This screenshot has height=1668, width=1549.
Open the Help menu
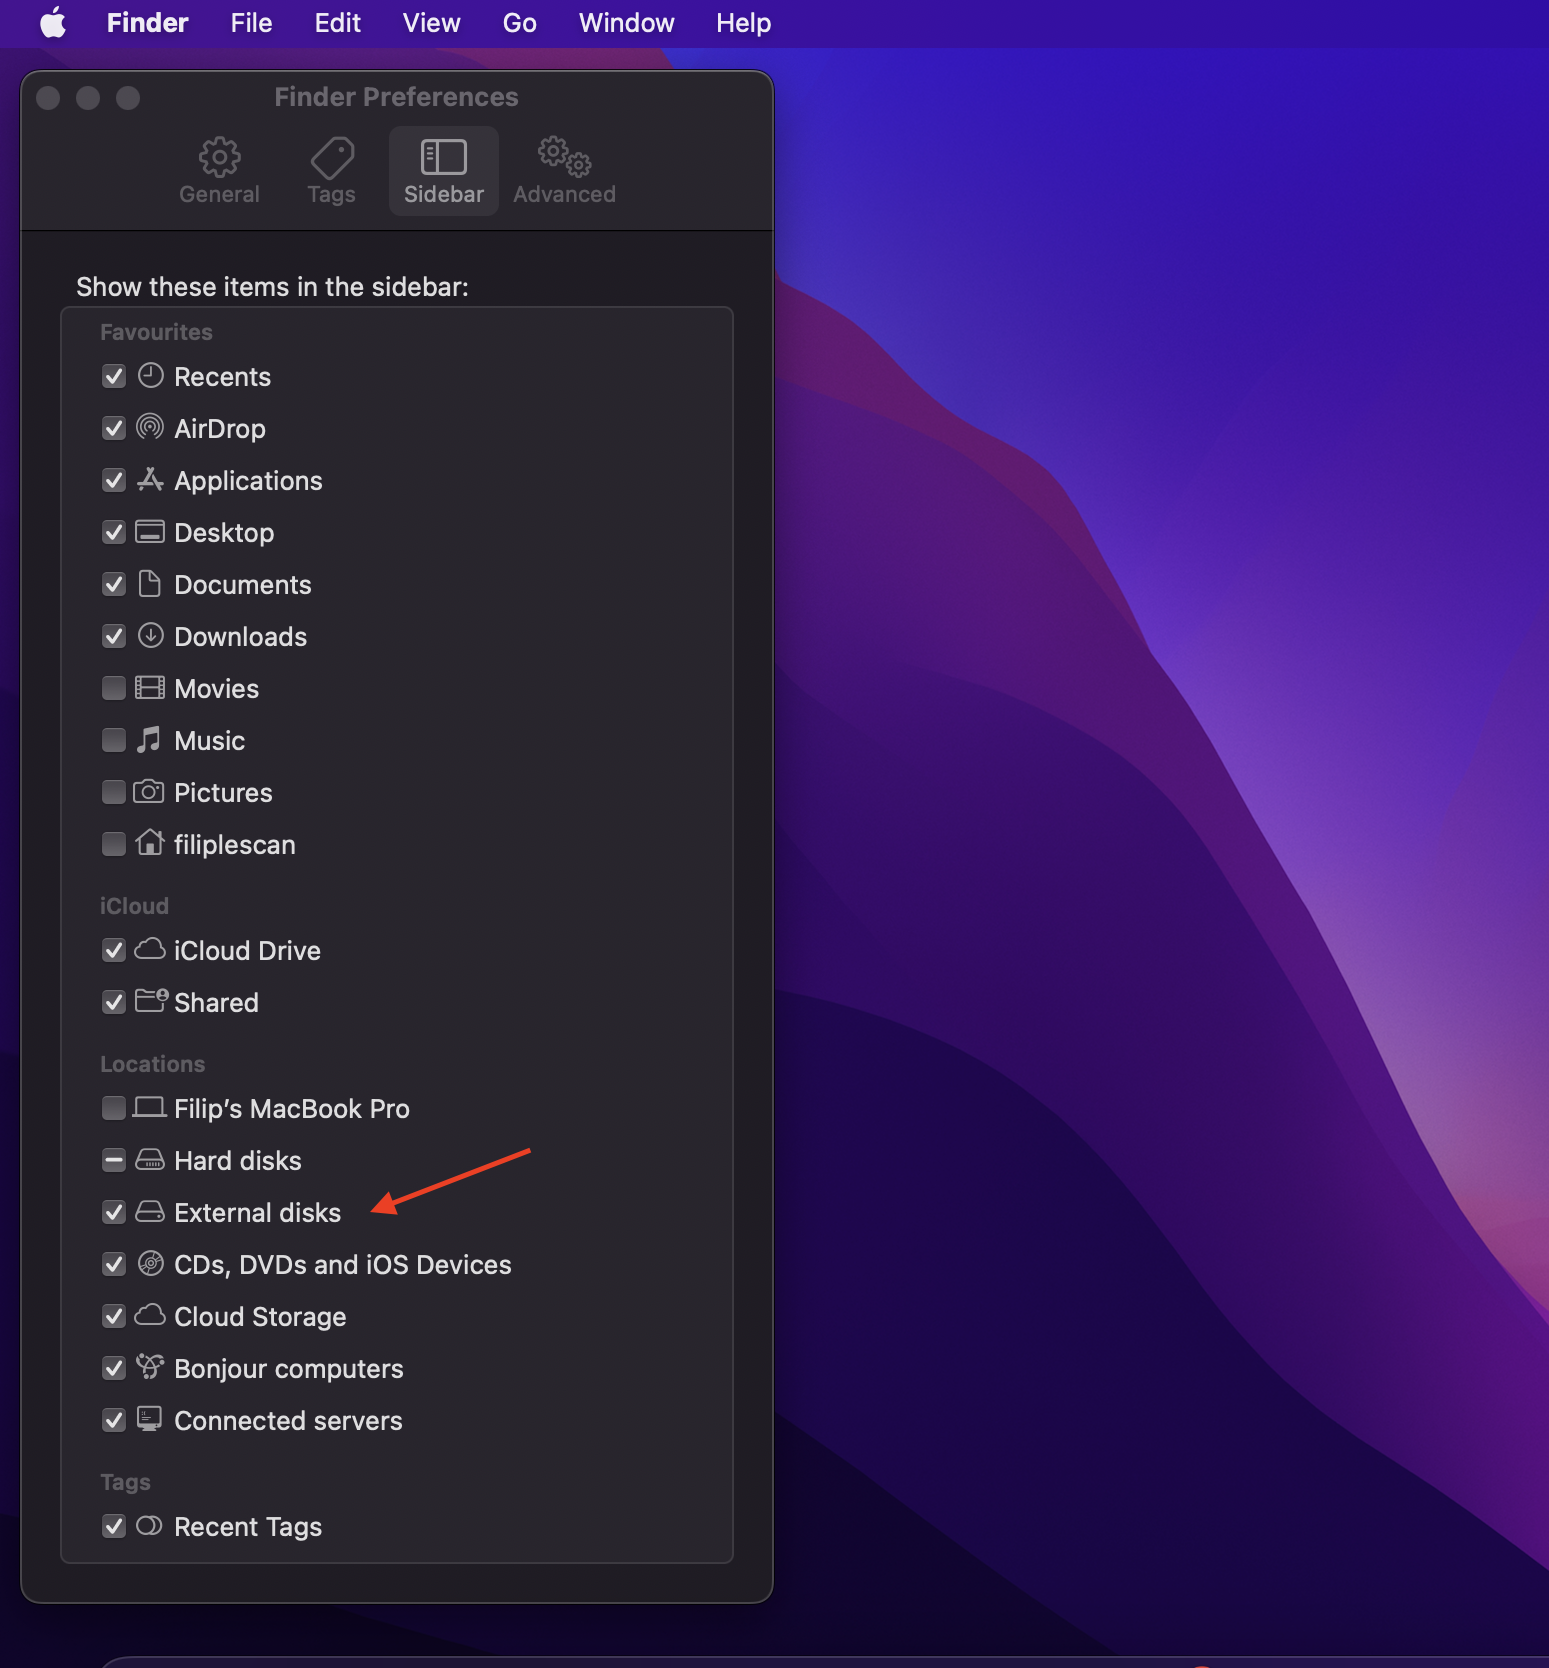pyautogui.click(x=743, y=22)
